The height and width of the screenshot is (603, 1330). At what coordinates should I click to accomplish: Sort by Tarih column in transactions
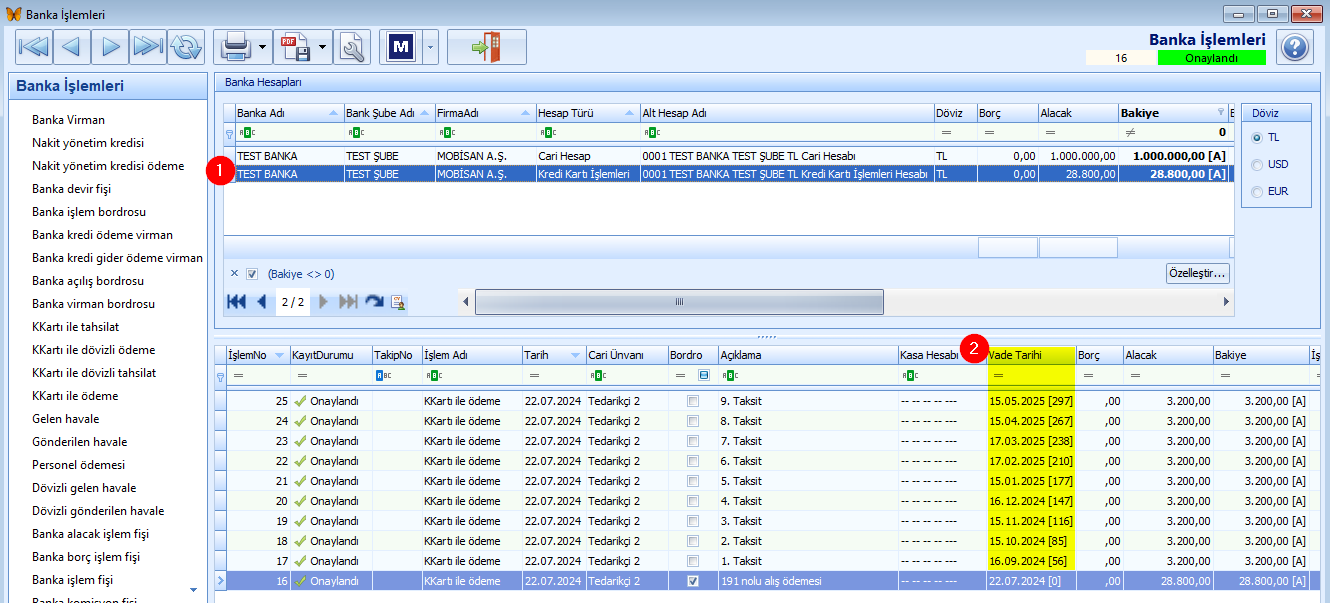pyautogui.click(x=554, y=355)
